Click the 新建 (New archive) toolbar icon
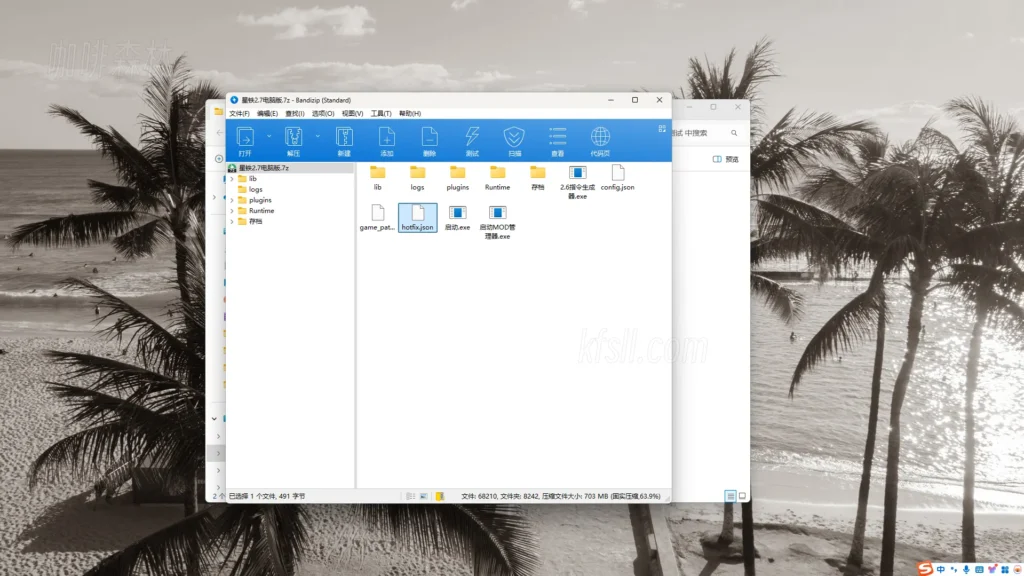Viewport: 1024px width, 576px height. (x=344, y=138)
